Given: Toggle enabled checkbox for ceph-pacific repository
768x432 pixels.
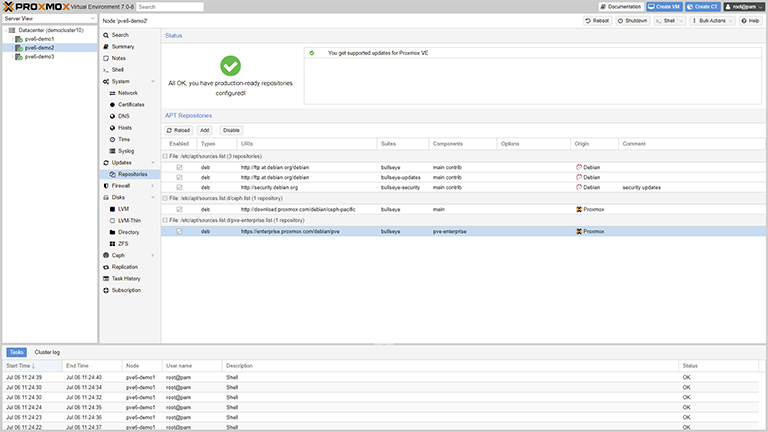Looking at the screenshot, I should click(x=179, y=209).
